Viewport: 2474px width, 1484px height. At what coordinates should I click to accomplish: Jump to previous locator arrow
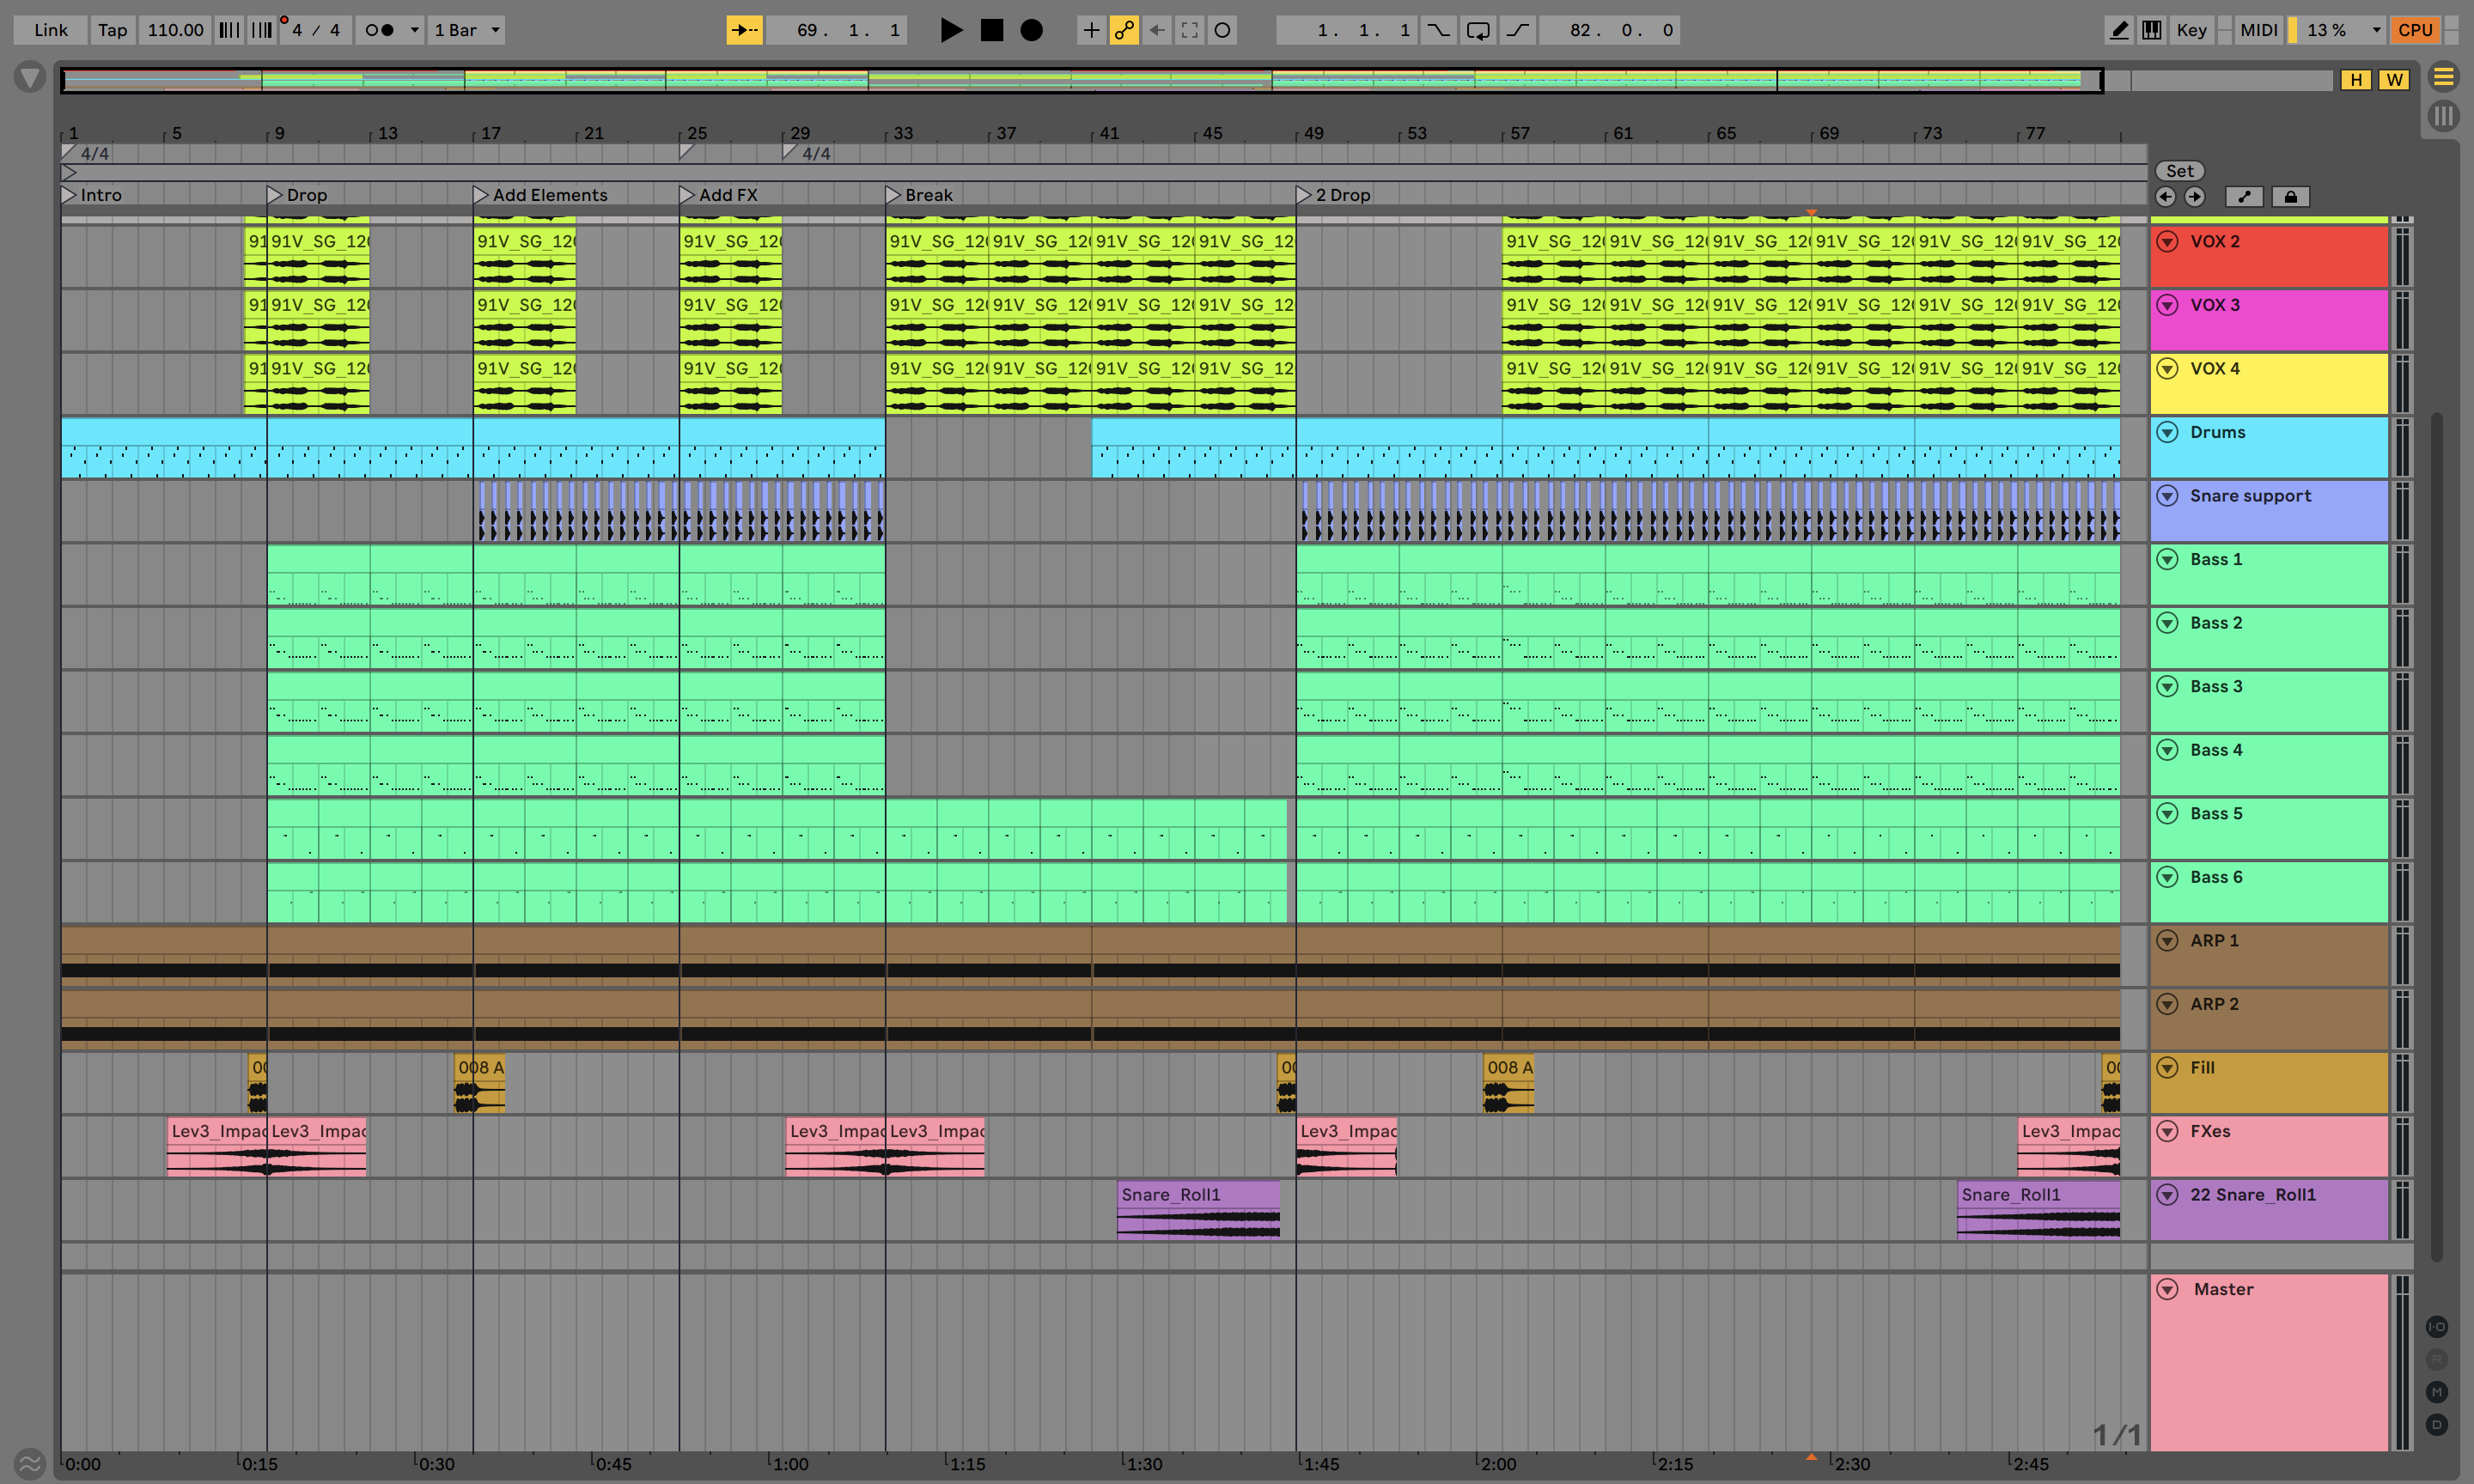click(x=2165, y=197)
